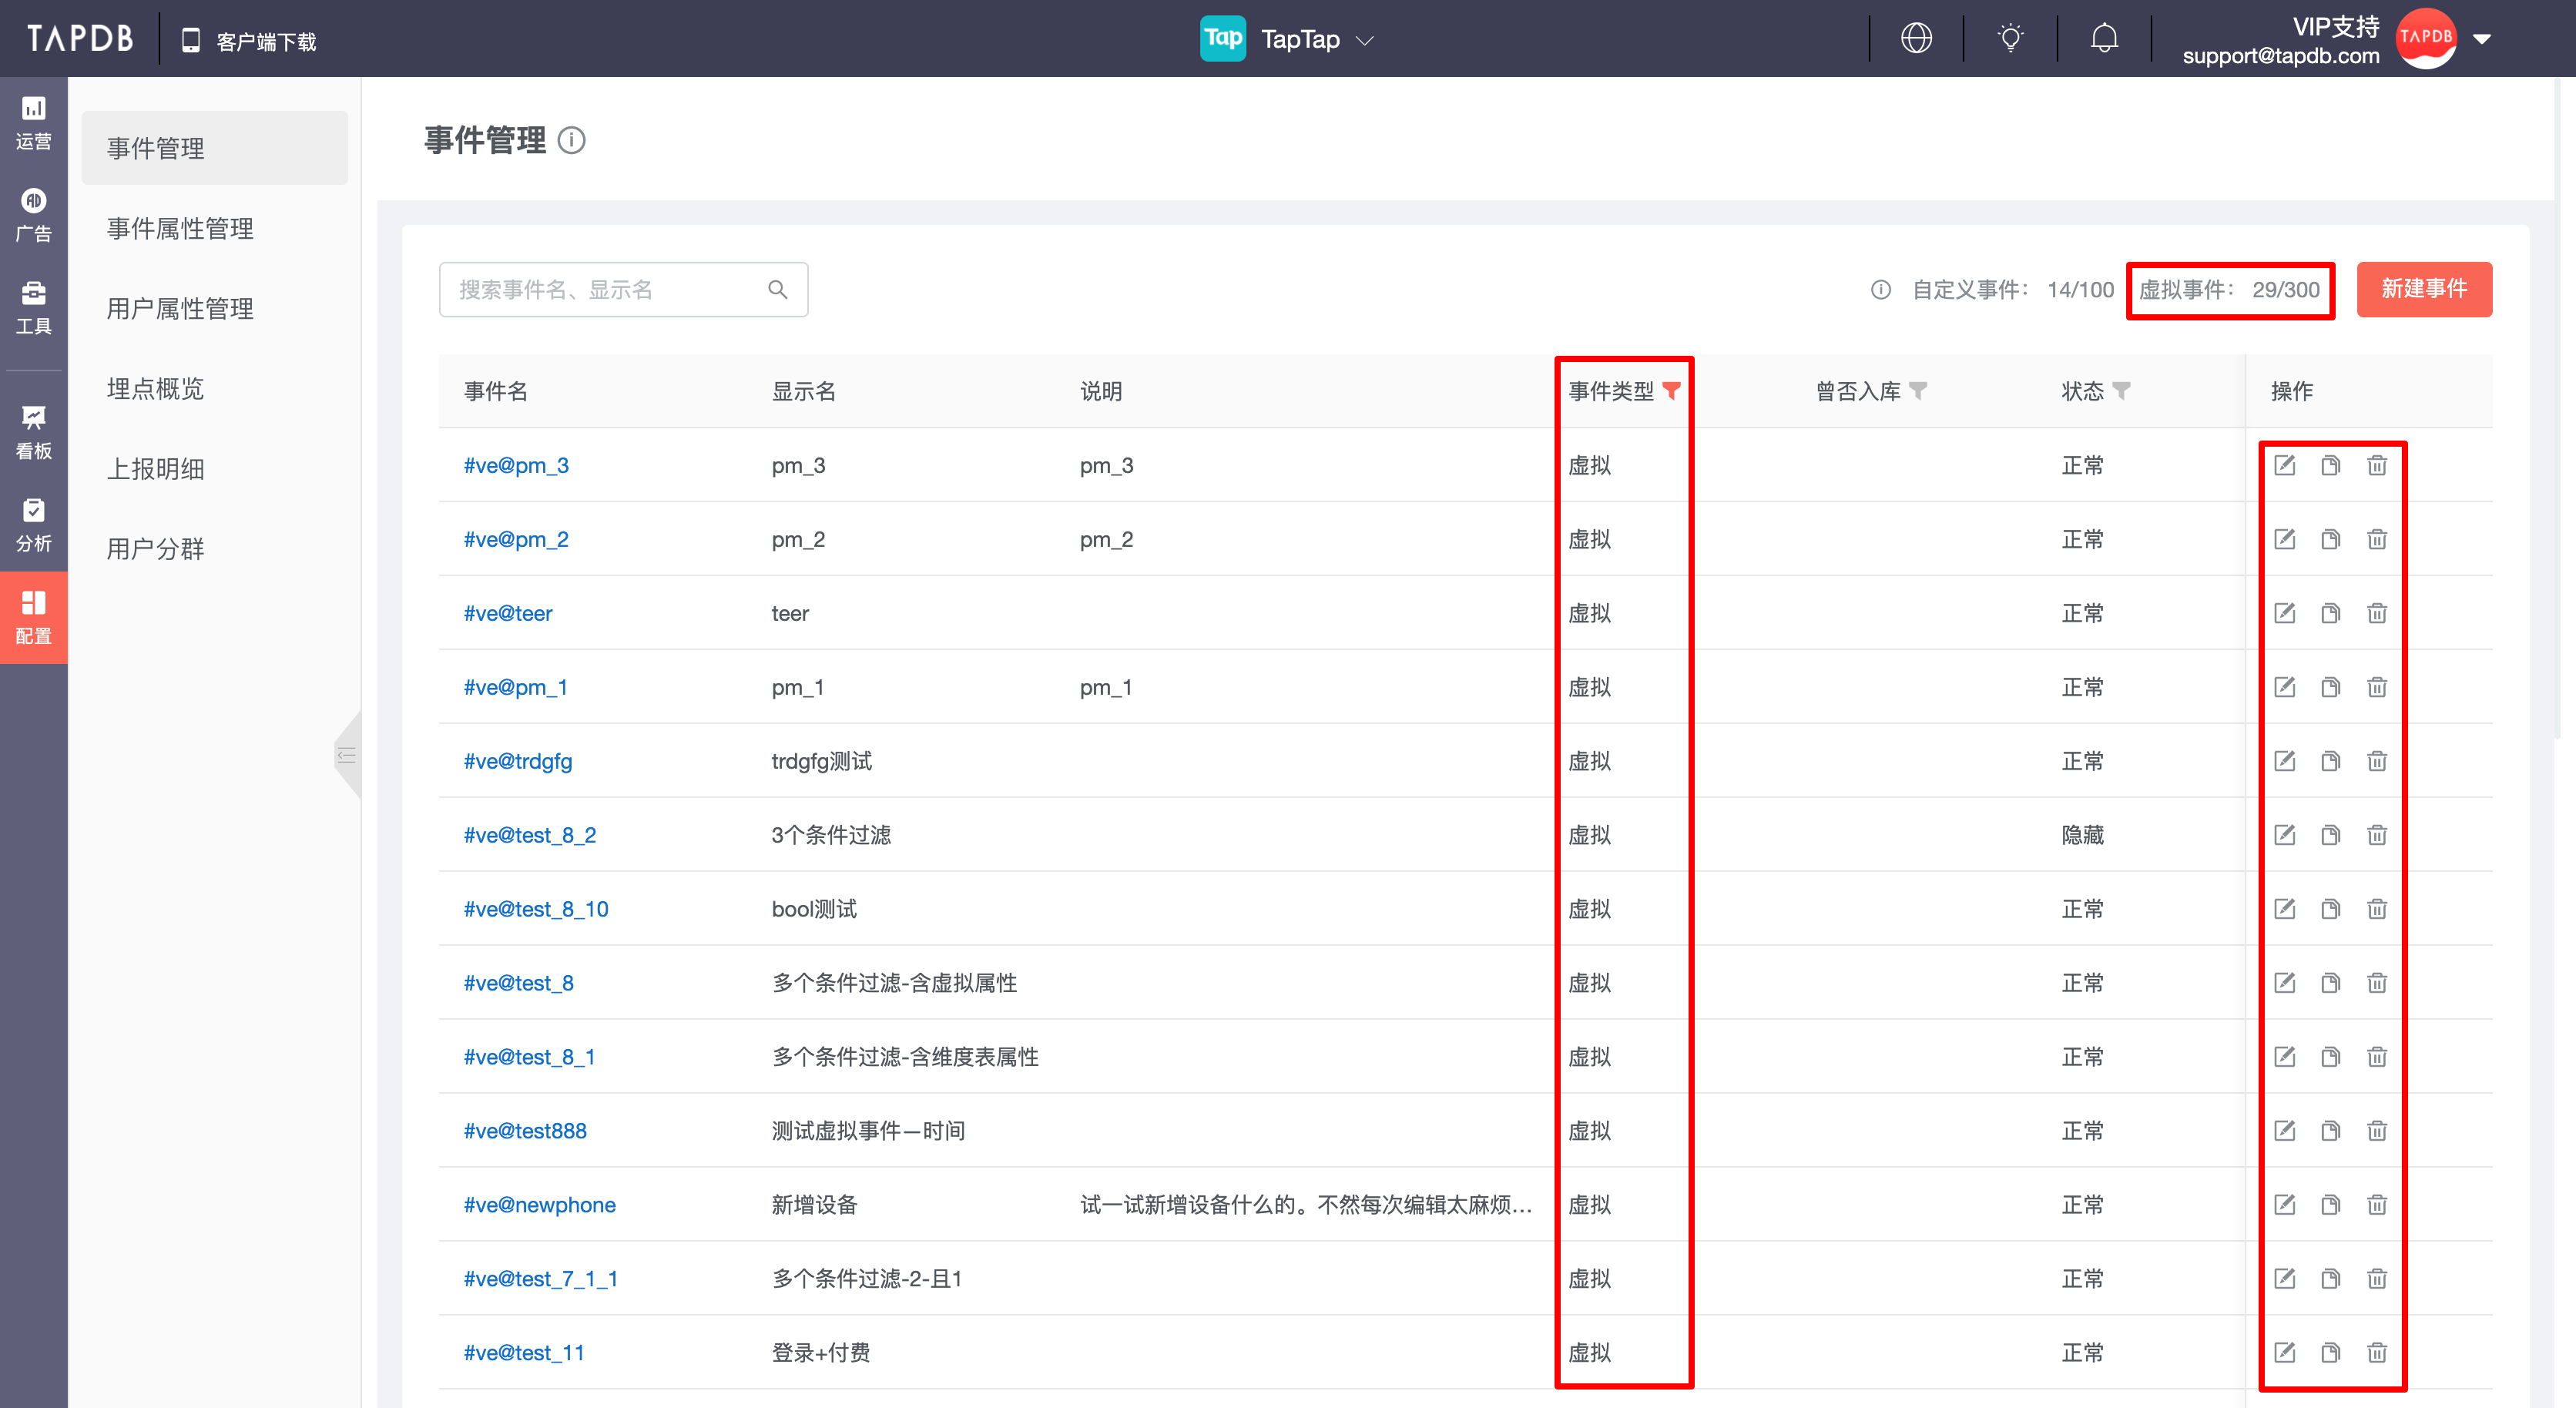
Task: Edit the #ve@test888 event
Action: pyautogui.click(x=2284, y=1131)
